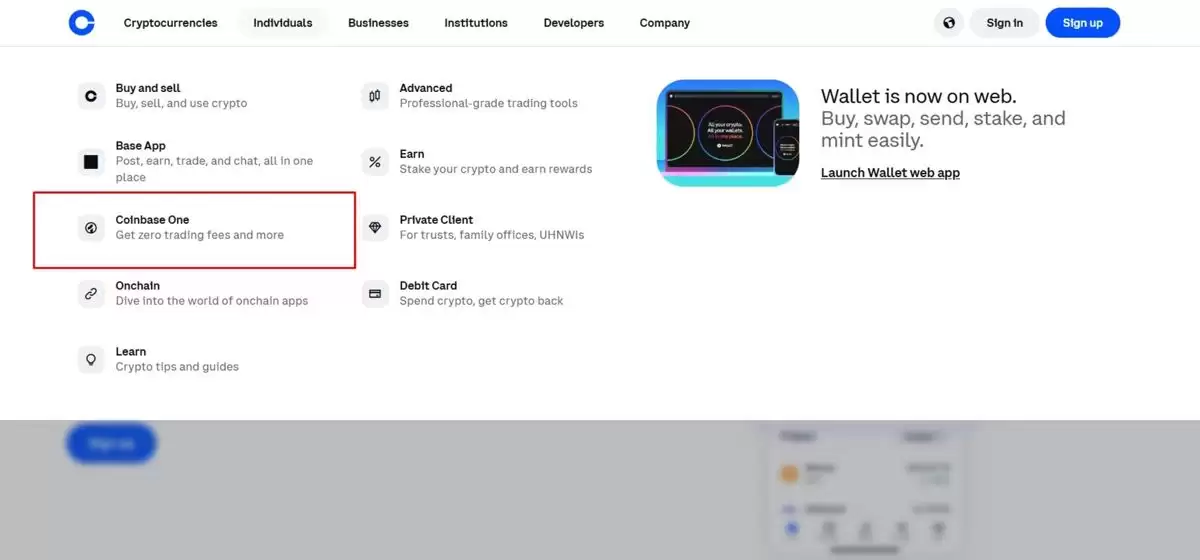Open the Private Client title

click(437, 220)
